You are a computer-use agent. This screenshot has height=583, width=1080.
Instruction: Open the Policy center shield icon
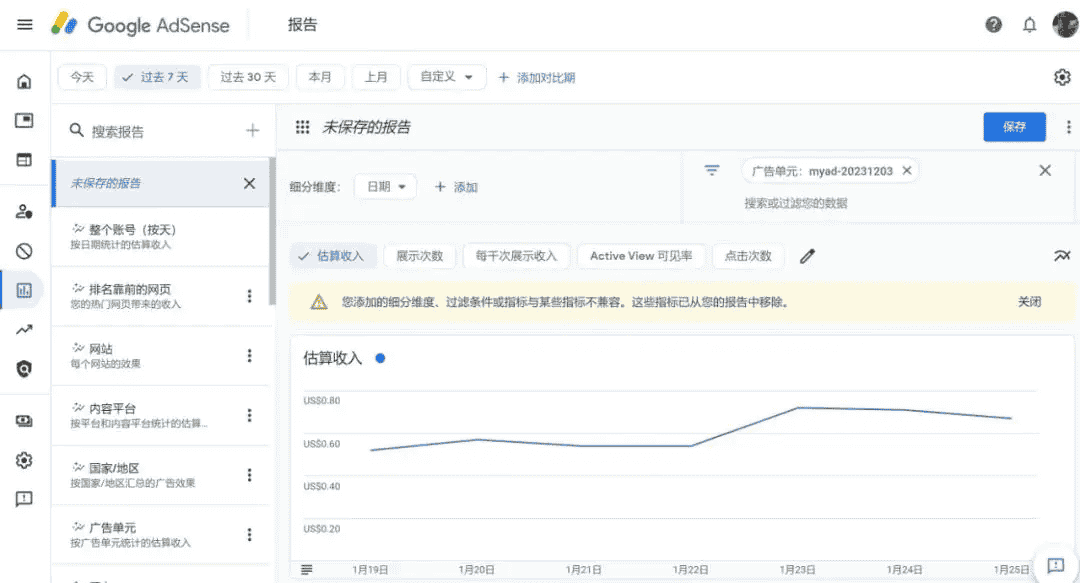point(24,369)
